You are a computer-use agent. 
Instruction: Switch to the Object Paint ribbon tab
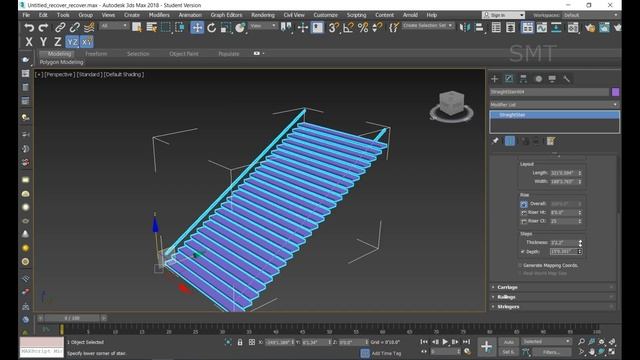184,54
